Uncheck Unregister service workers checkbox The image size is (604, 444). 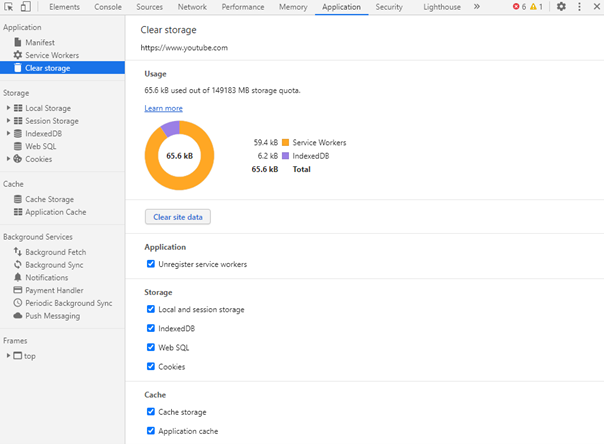[x=151, y=264]
